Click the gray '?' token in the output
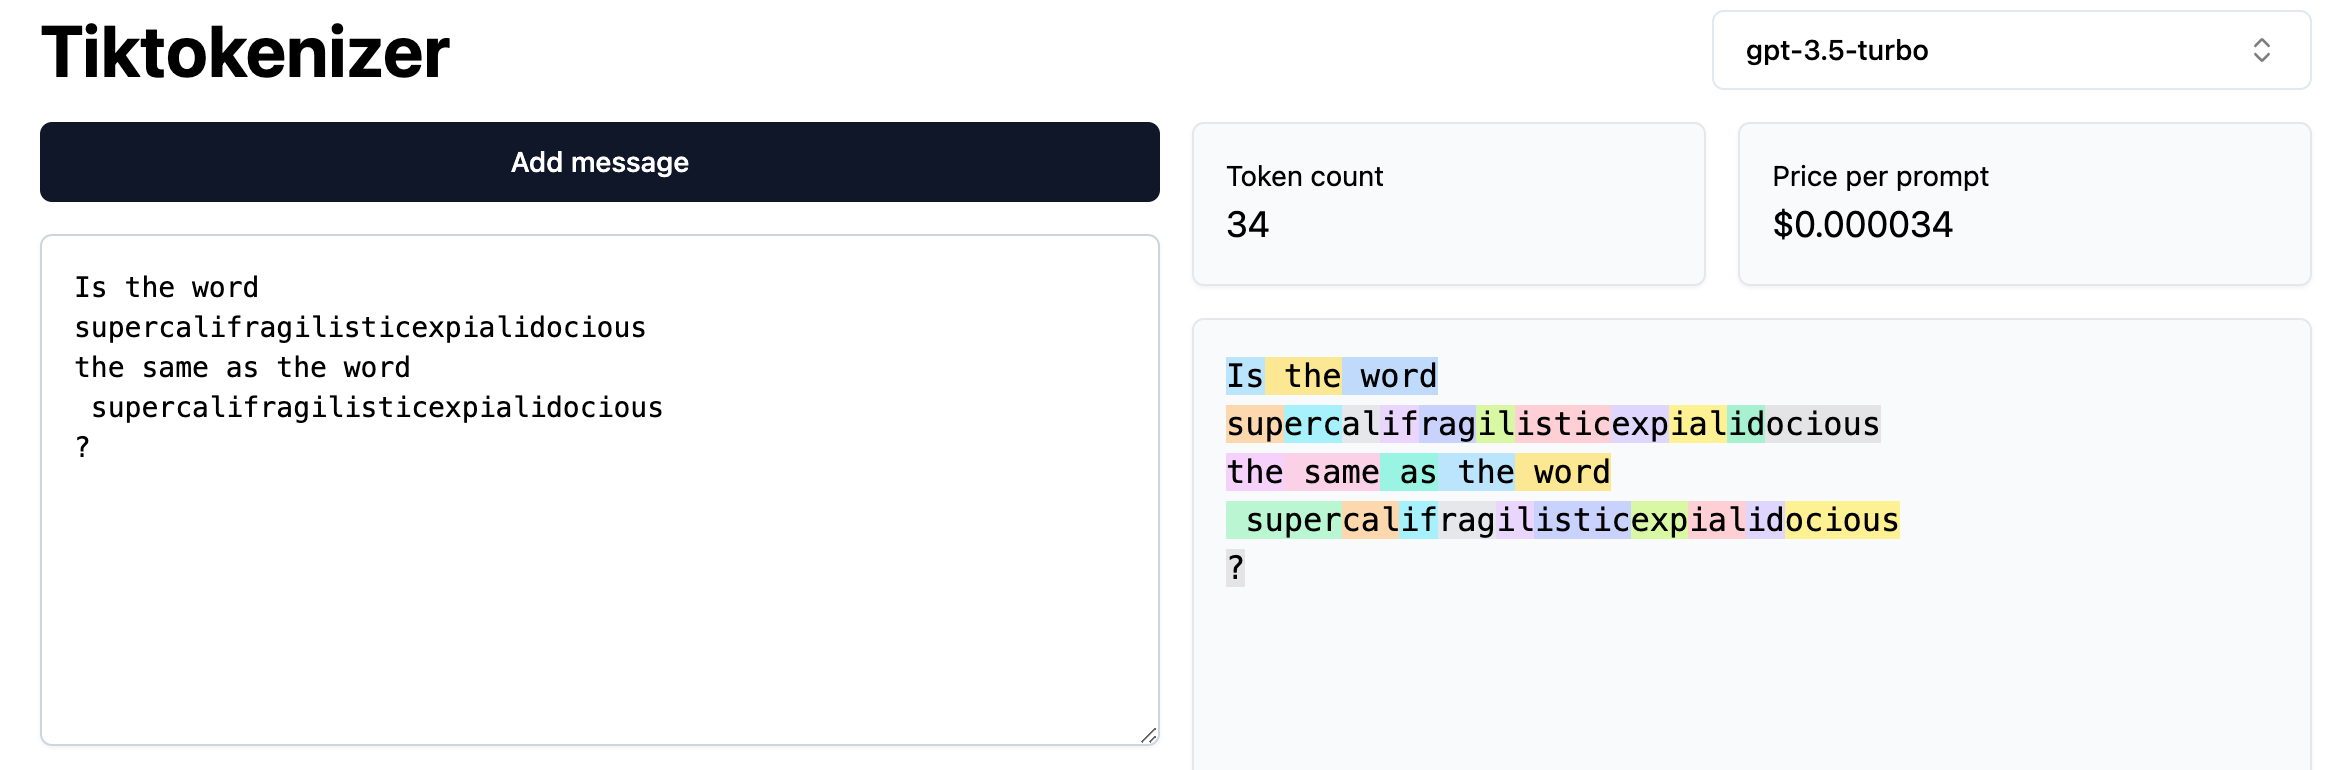This screenshot has width=2346, height=770. click(x=1236, y=568)
